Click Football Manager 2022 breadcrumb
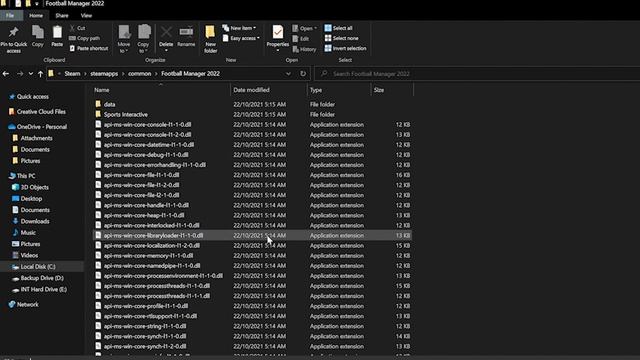Image resolution: width=640 pixels, height=360 pixels. point(190,74)
